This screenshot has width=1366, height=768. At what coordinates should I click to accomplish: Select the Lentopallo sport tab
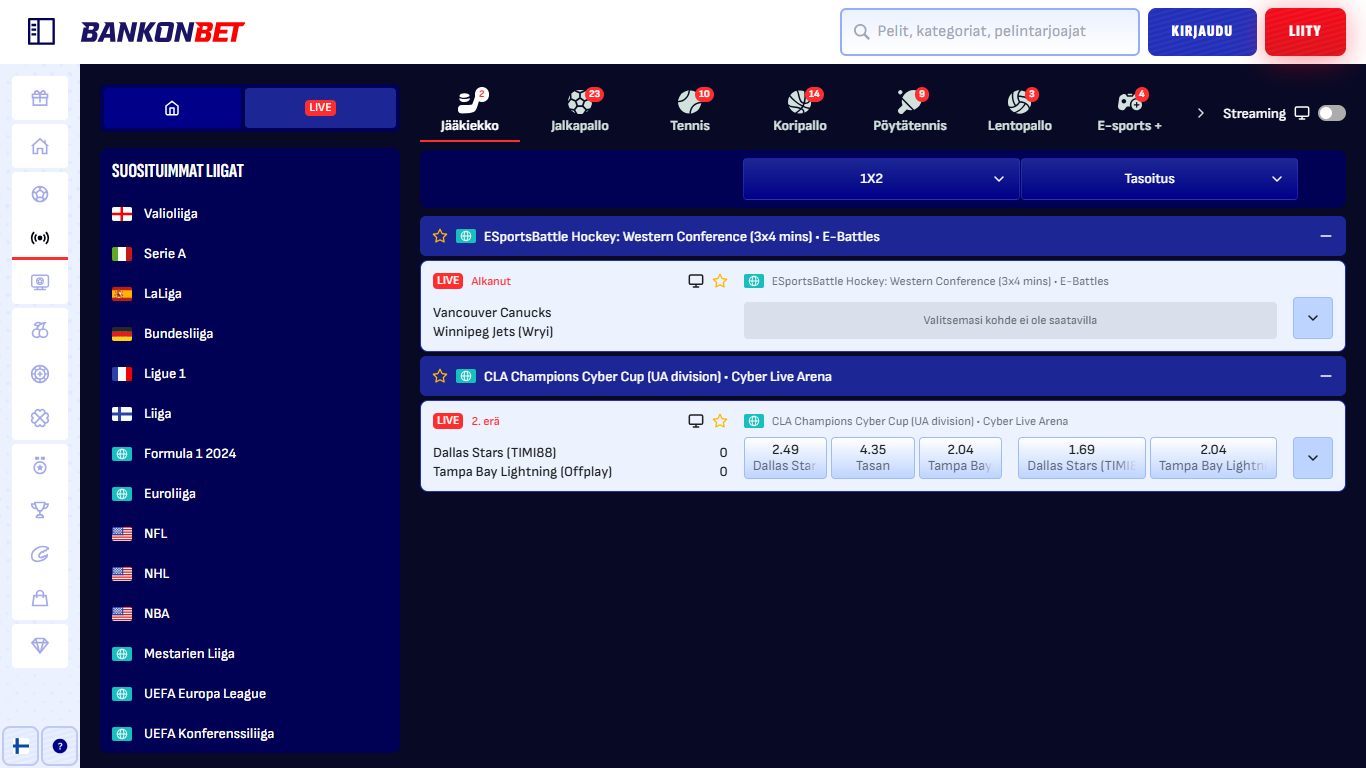[1020, 111]
